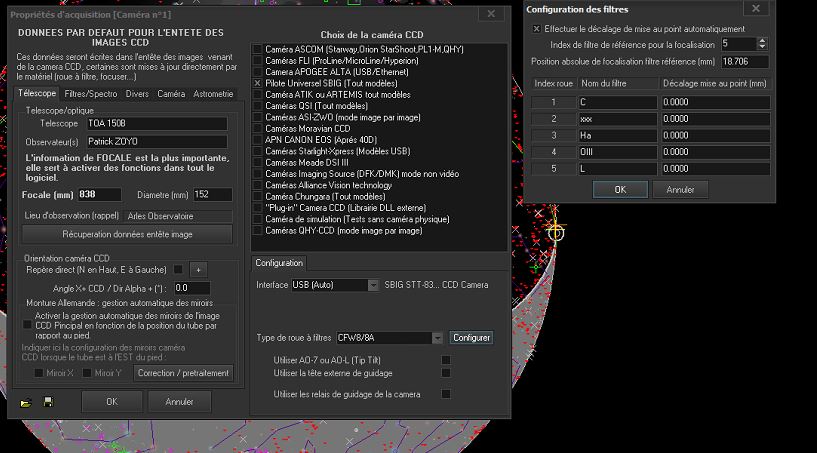Enable the Caméra ASCOM checkbox
The width and height of the screenshot is (817, 453).
tap(258, 49)
